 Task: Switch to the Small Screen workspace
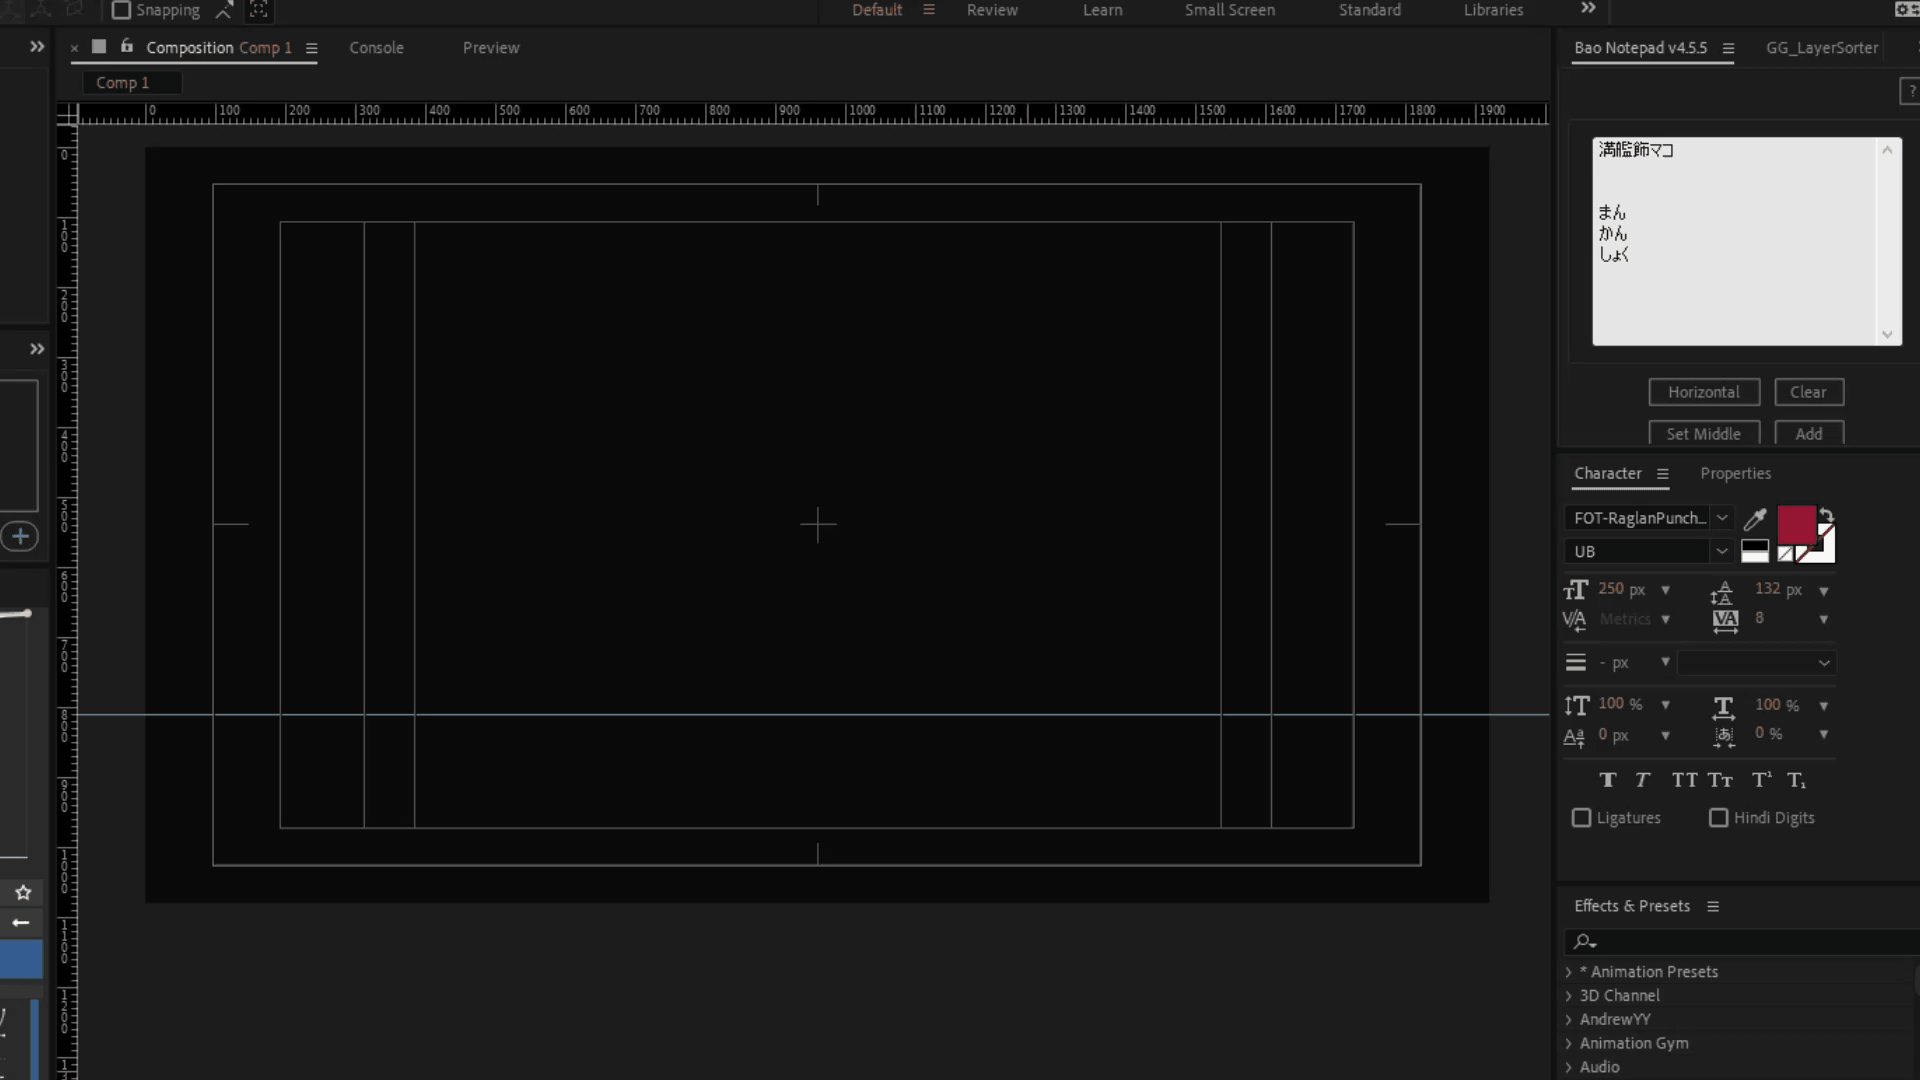click(1229, 10)
